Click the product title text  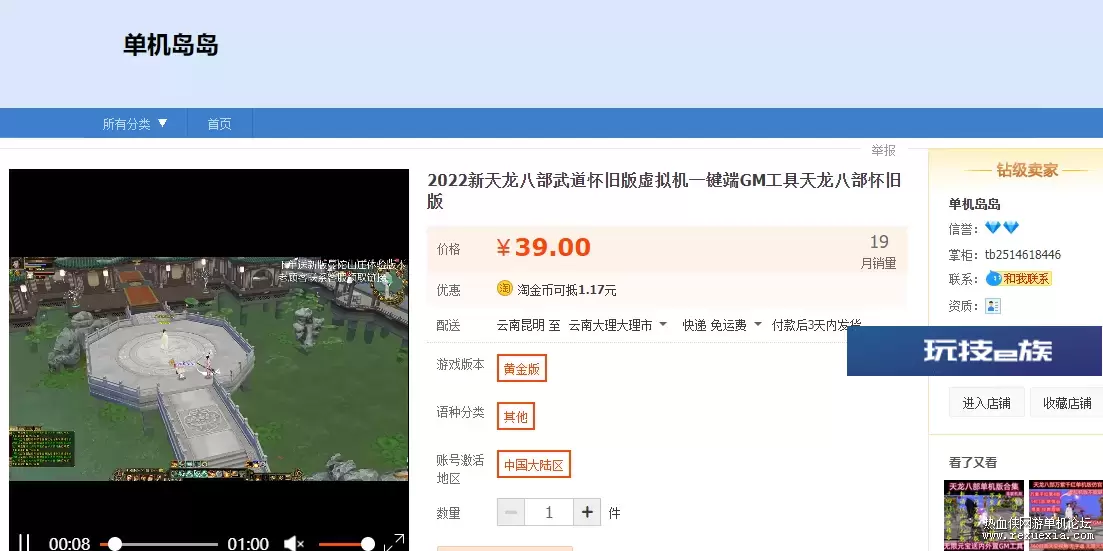click(x=663, y=191)
